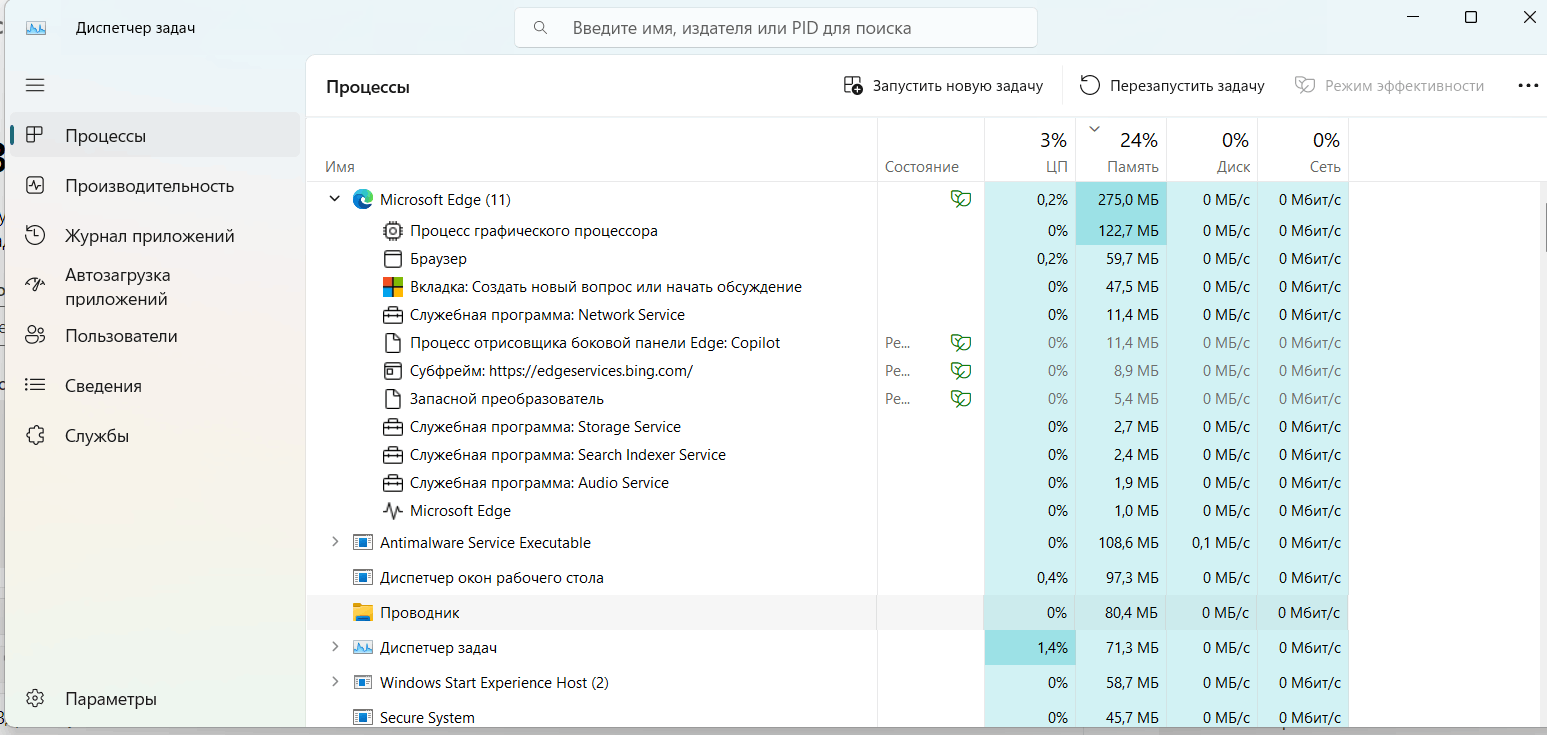The width and height of the screenshot is (1547, 735).
Task: Expand the Antimalware Service Executable group
Action: (x=335, y=542)
